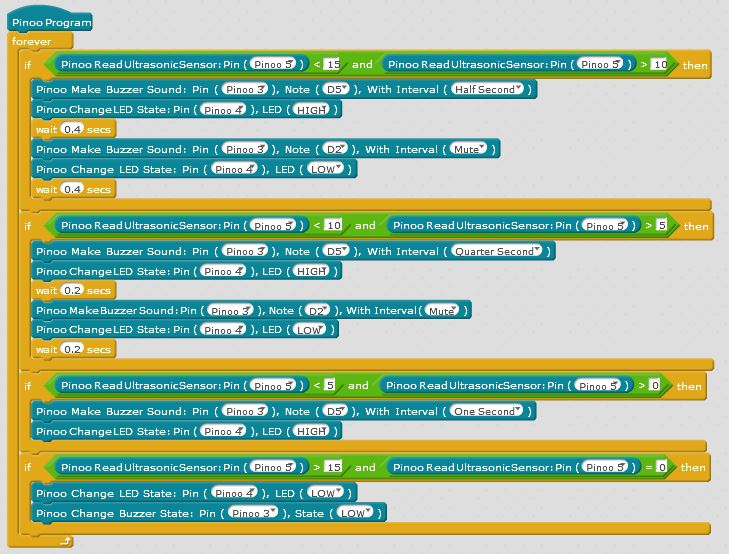Open Pinoo 5 sensor pin dropdown beside '< 15'
The height and width of the screenshot is (554, 729).
273,64
